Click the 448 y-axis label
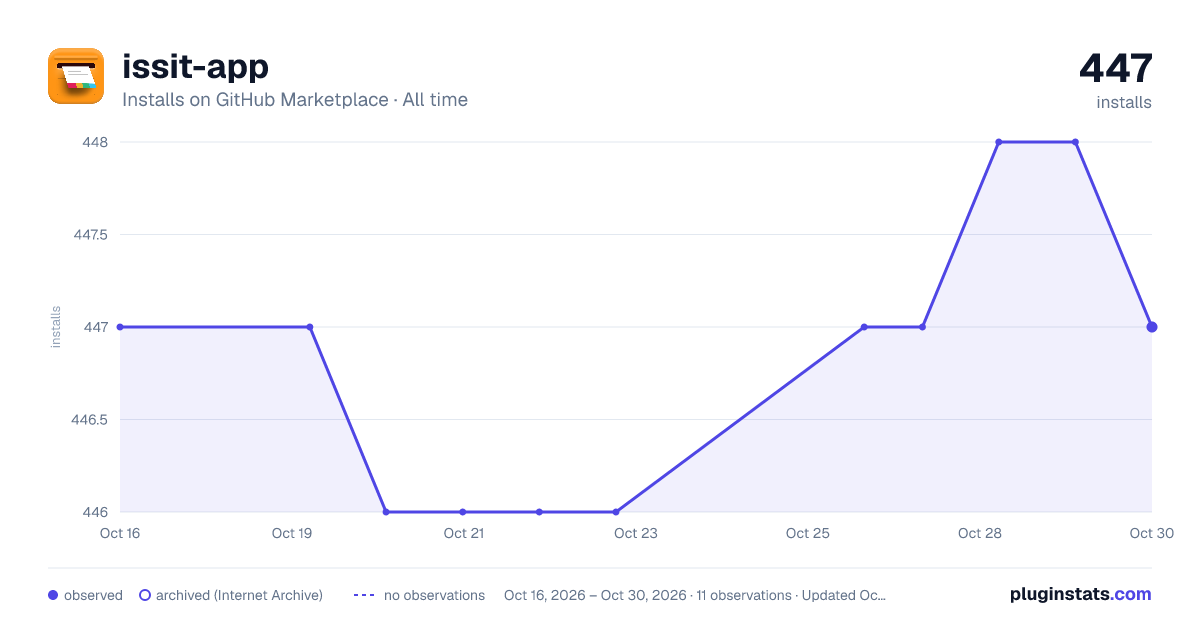Viewport: 1200px width, 630px height. [x=96, y=142]
